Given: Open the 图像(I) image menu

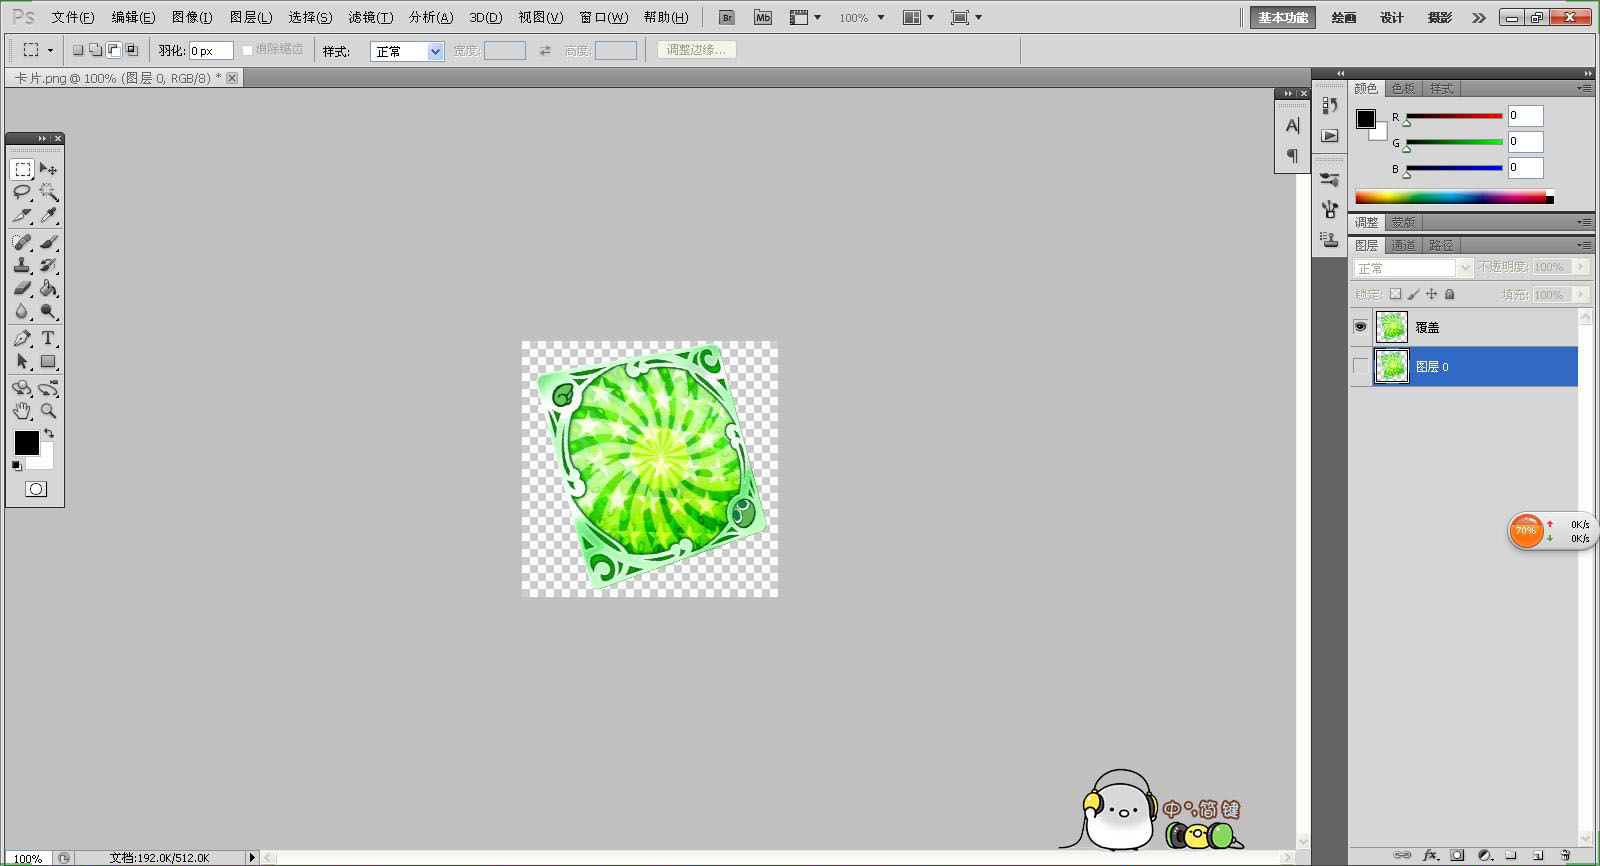Looking at the screenshot, I should coord(192,17).
